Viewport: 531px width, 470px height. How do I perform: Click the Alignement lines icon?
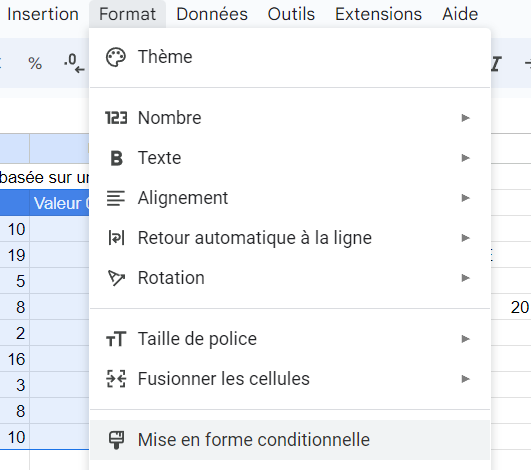[116, 198]
